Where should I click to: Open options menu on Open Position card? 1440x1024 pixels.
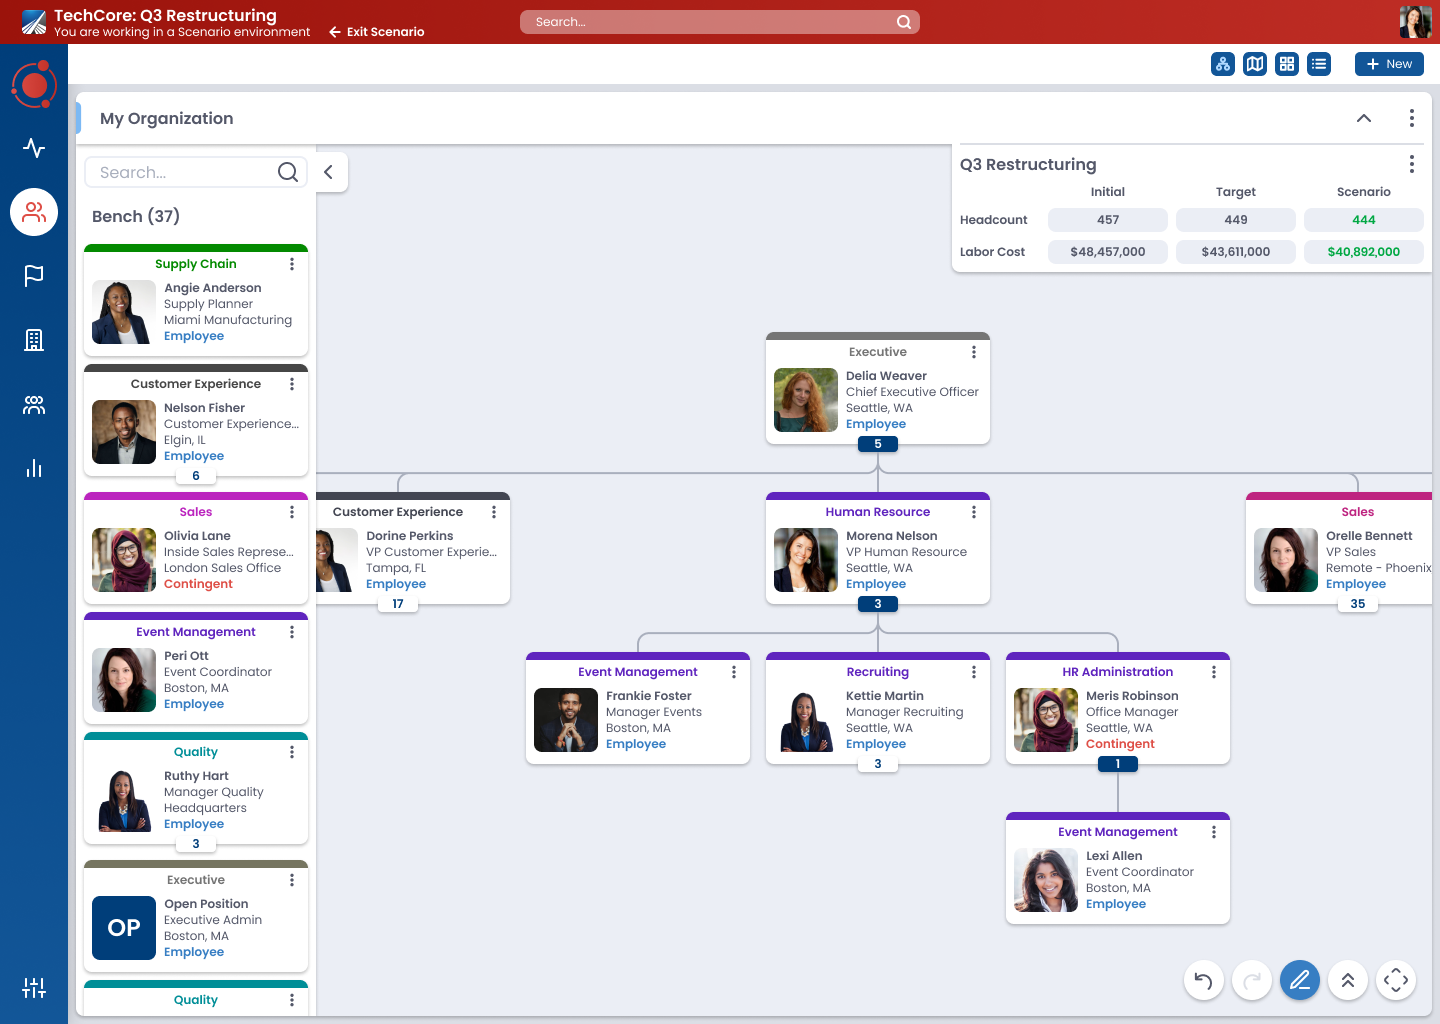coord(292,880)
